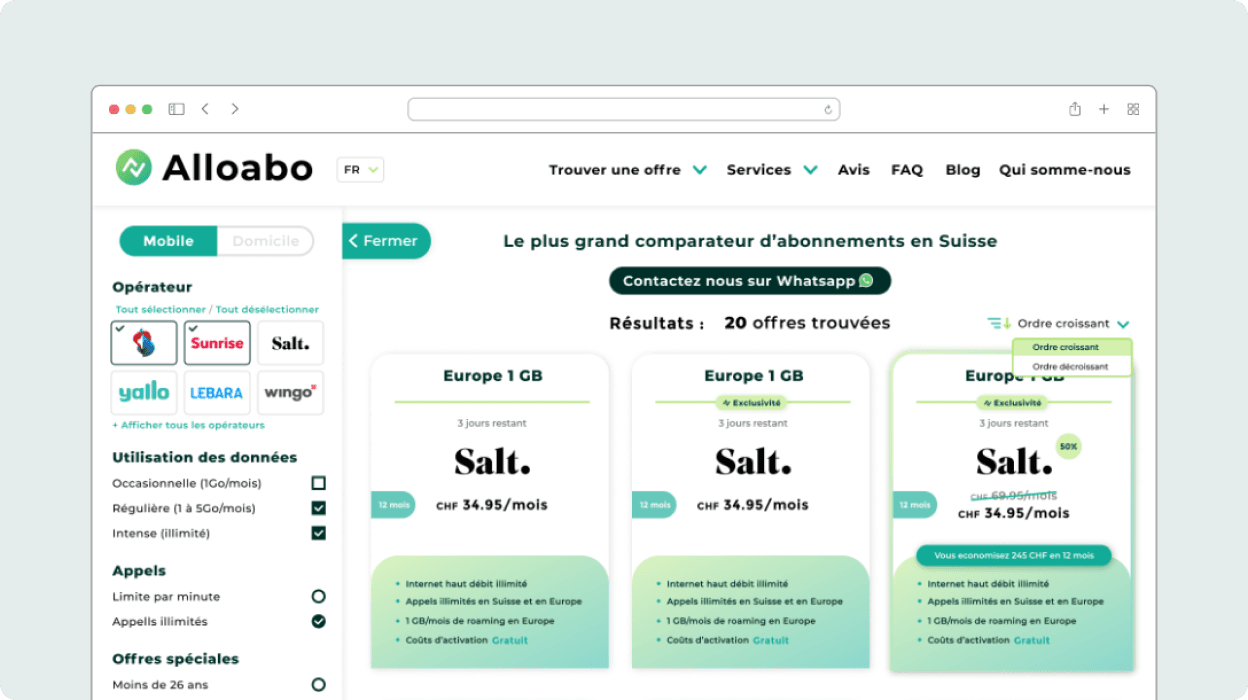Click Vous economisez 245 CHF banner
The image size is (1248, 700).
1014,555
